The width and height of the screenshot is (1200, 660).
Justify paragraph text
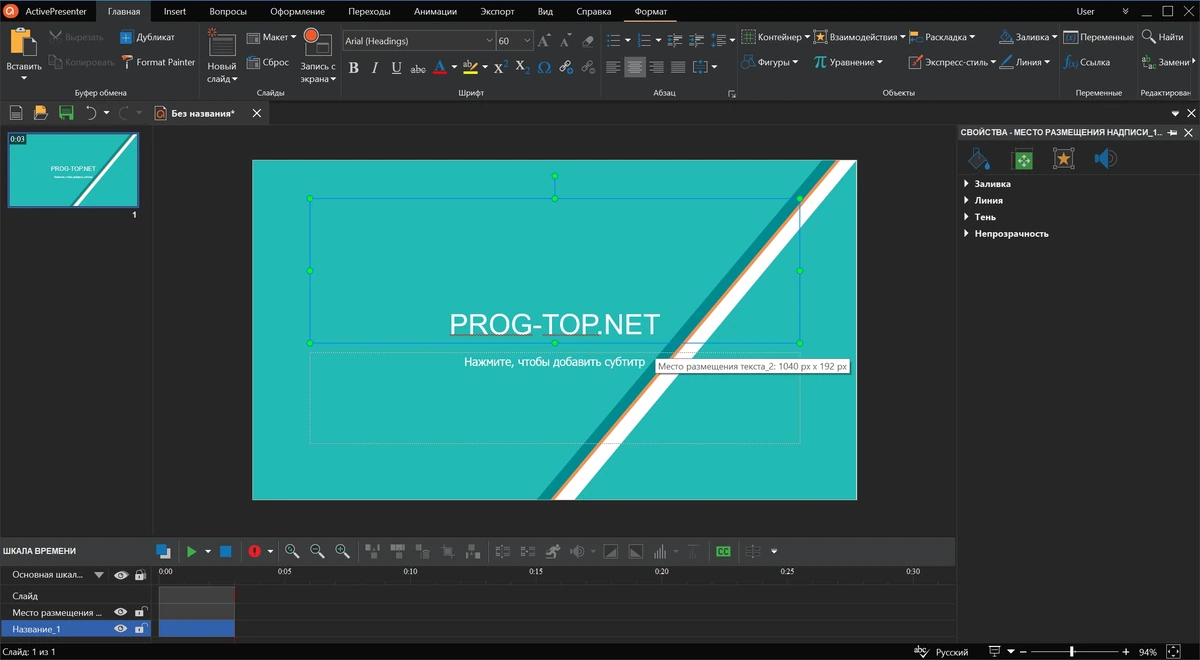click(x=678, y=67)
